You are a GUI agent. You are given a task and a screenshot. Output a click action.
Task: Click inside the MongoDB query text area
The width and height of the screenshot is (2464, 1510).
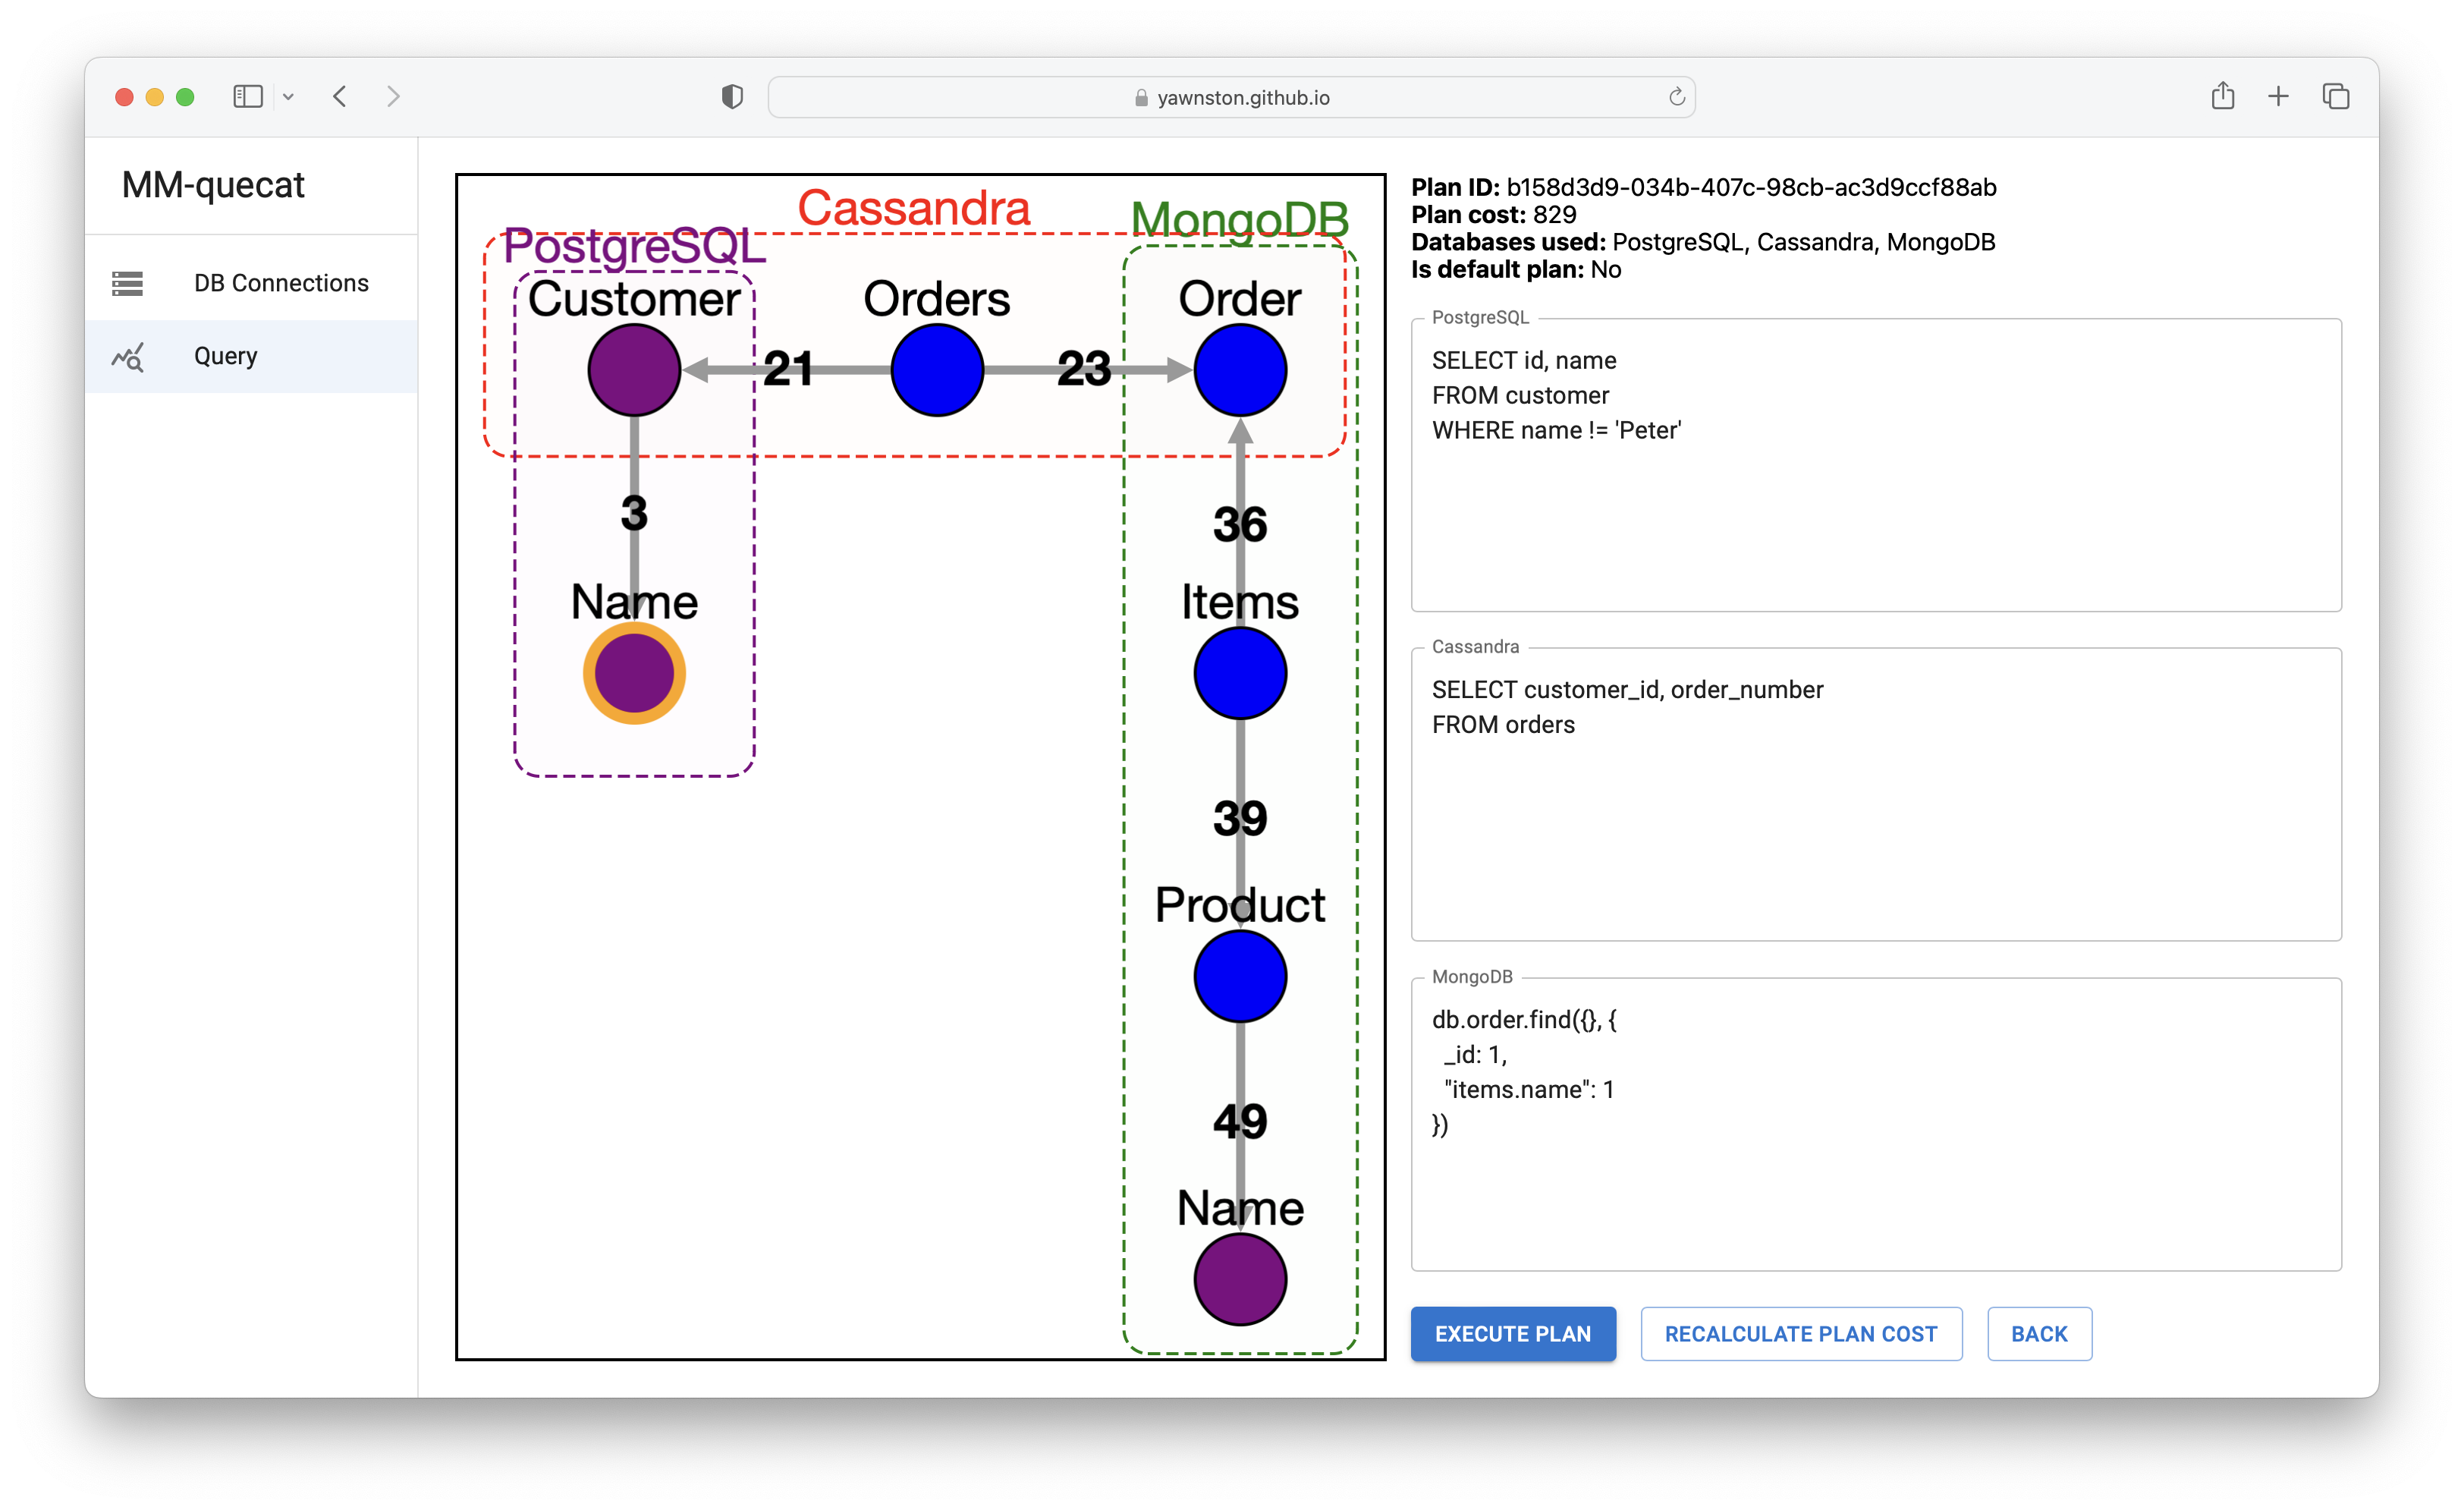1875,1124
